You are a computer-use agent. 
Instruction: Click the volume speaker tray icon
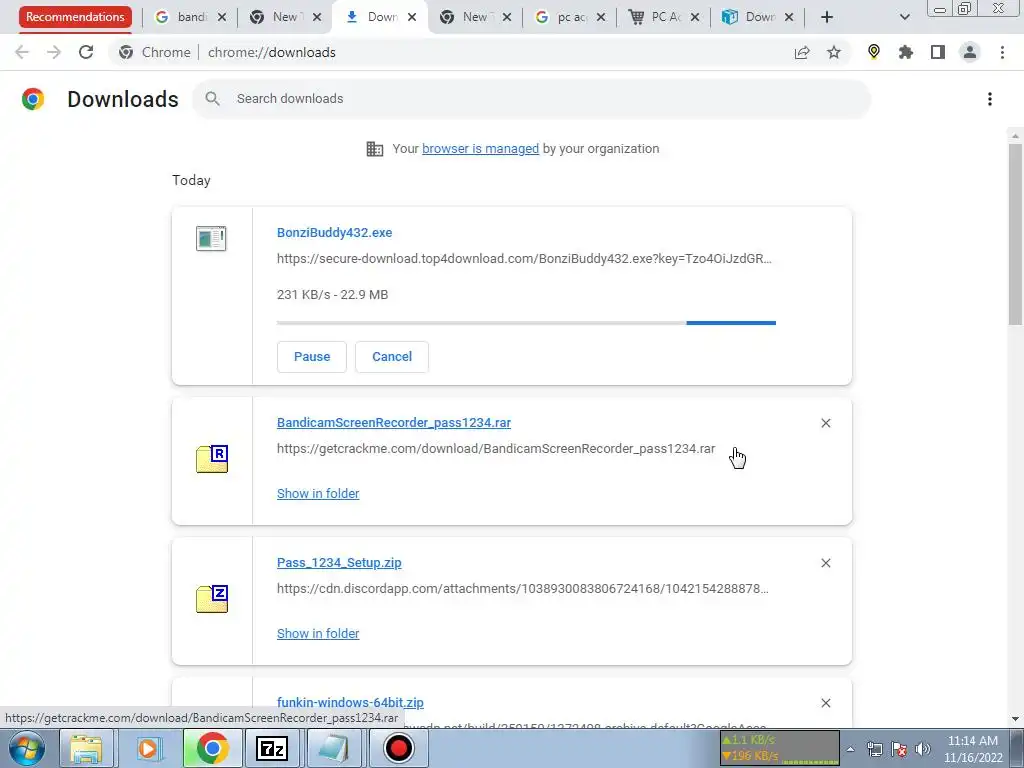tap(923, 749)
